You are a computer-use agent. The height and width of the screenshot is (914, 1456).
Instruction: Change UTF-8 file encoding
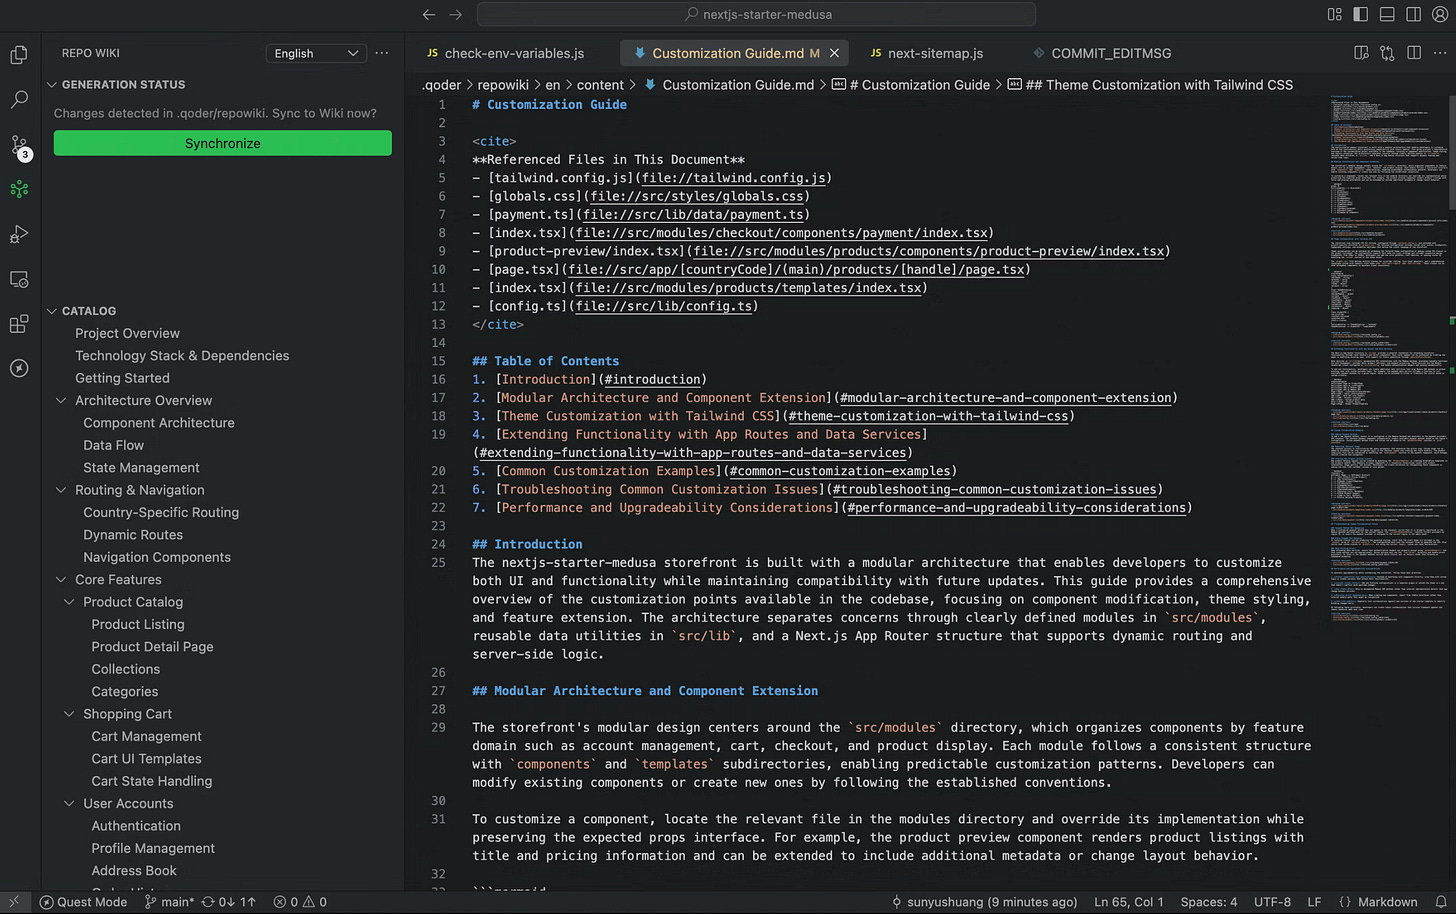tap(1272, 901)
